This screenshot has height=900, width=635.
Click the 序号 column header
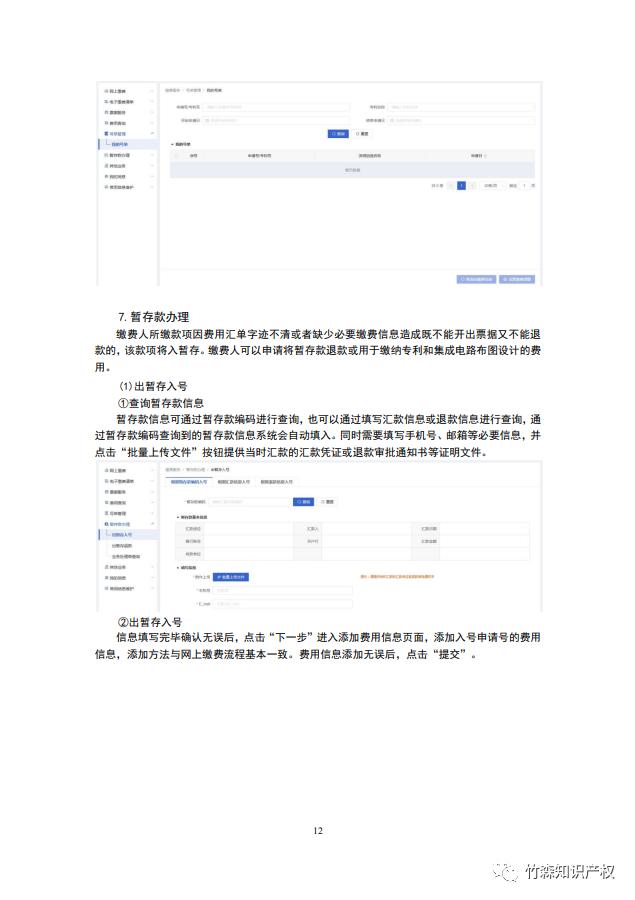pyautogui.click(x=193, y=156)
